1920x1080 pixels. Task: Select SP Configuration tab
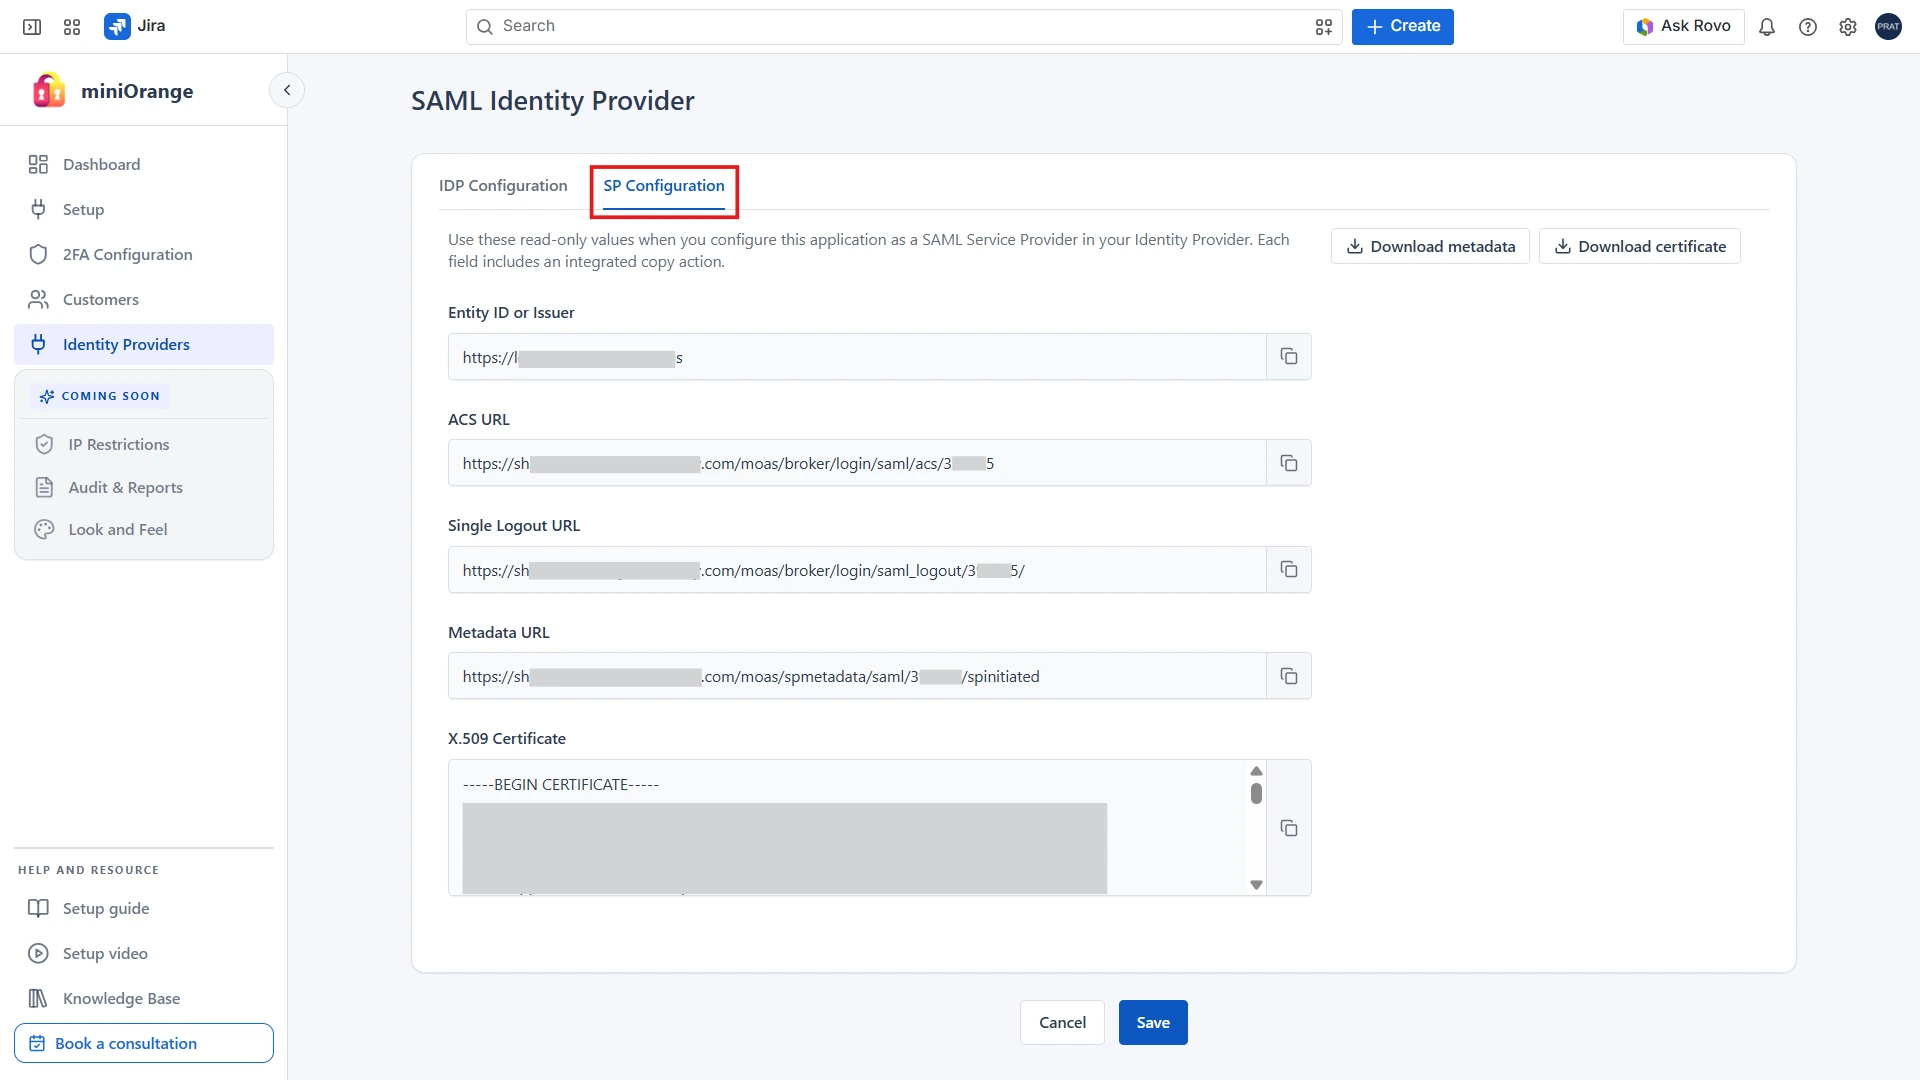(664, 186)
